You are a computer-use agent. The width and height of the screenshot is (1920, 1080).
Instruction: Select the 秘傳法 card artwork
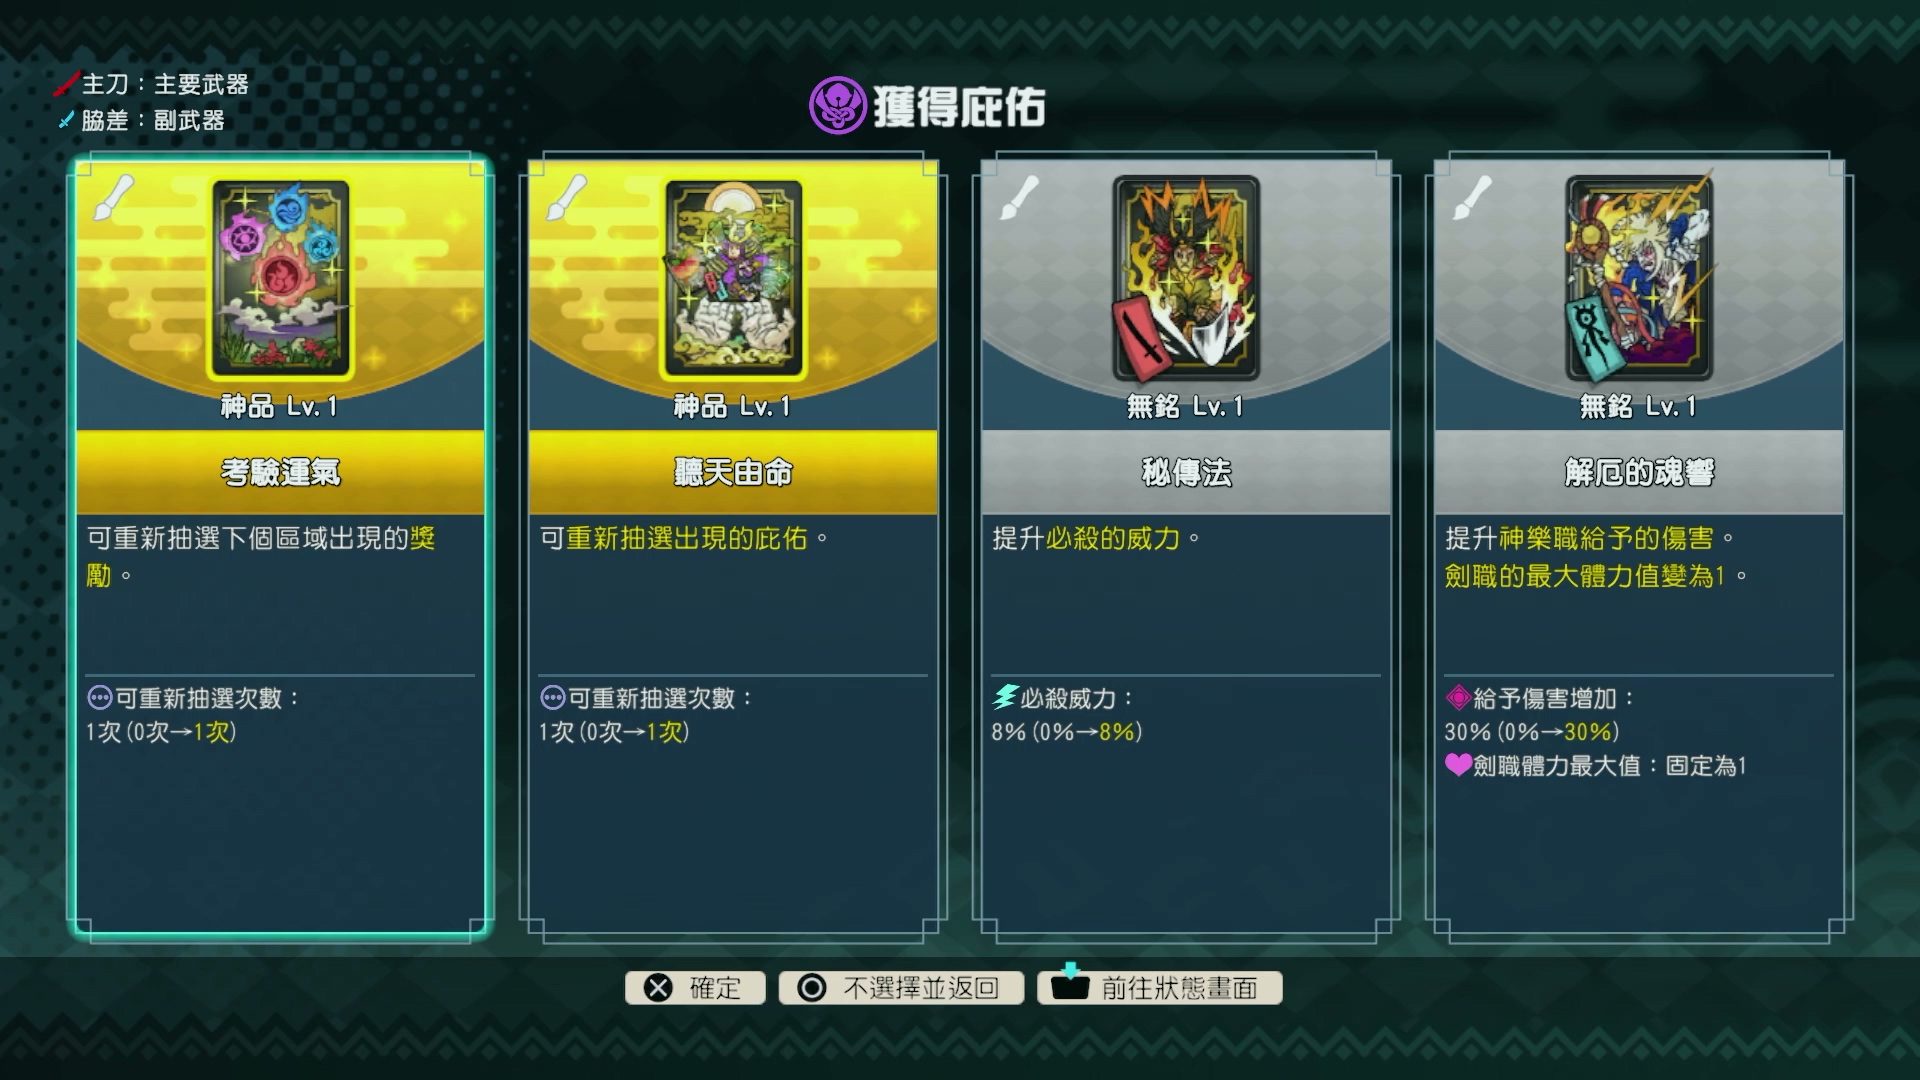tap(1186, 279)
